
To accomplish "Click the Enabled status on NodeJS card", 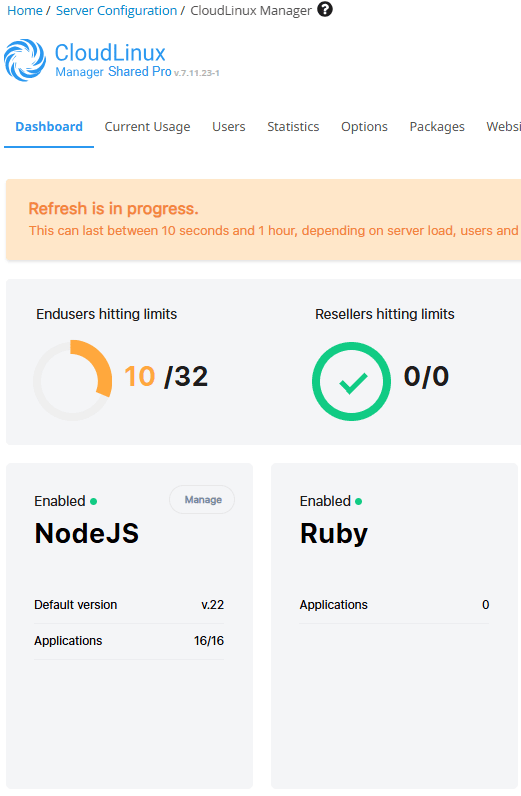I will (x=59, y=501).
